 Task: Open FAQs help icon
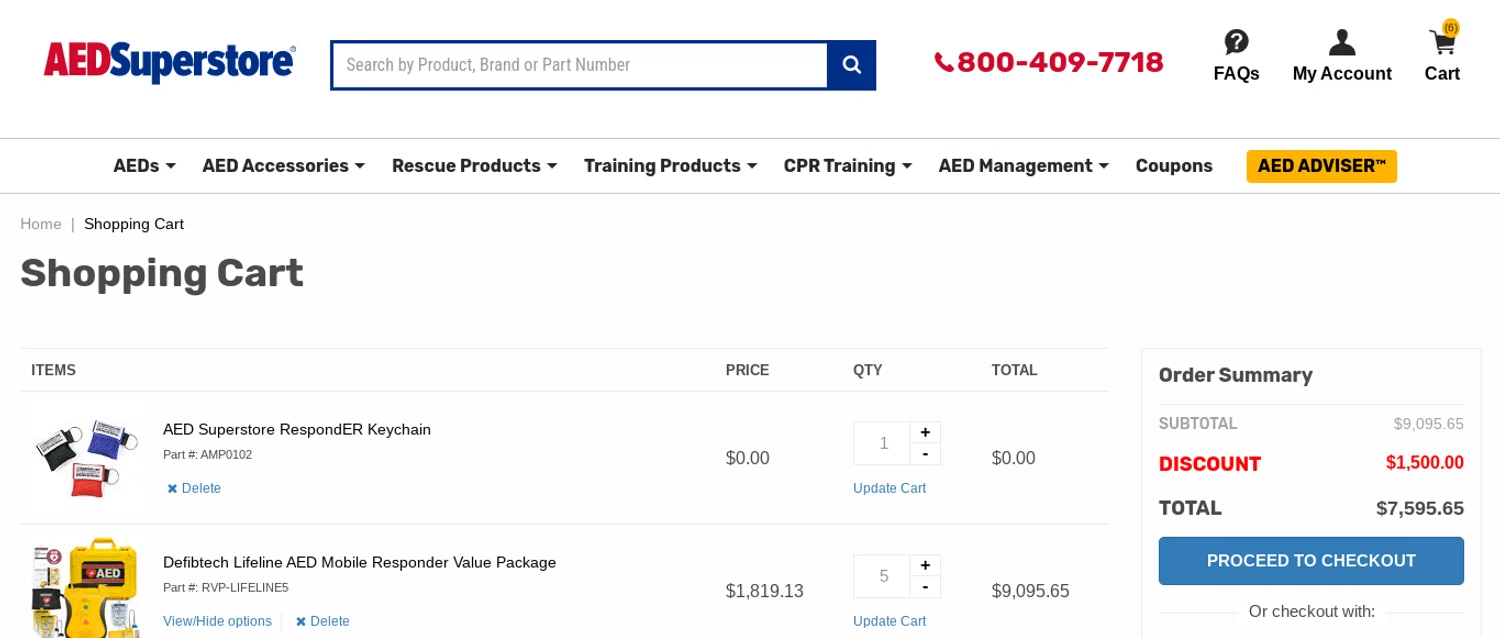(x=1236, y=42)
